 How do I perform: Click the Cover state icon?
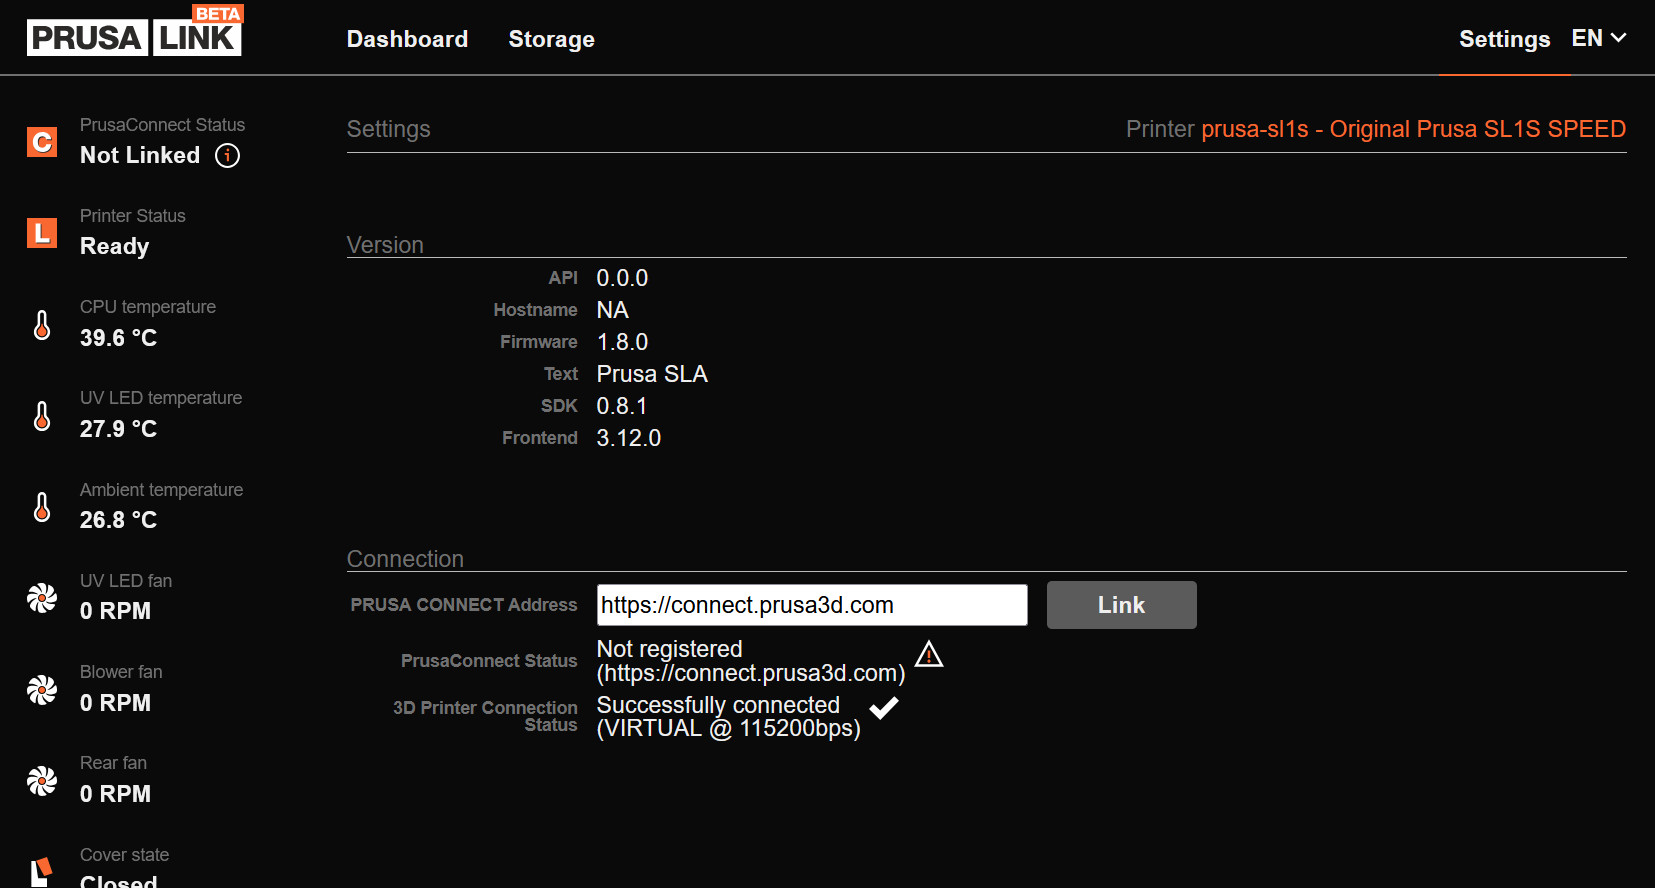42,871
